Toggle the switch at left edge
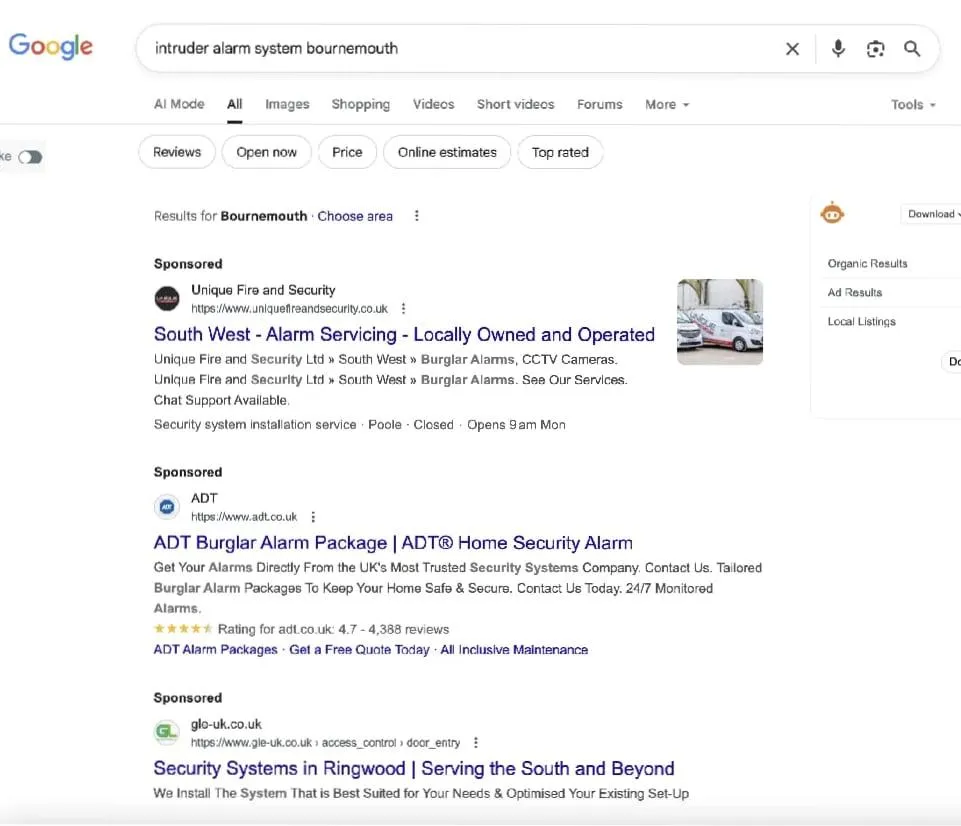The image size is (961, 826). pos(29,157)
